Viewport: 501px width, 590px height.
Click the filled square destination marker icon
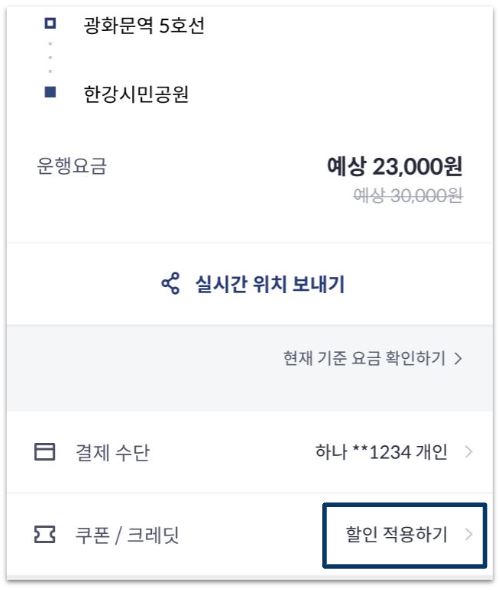pyautogui.click(x=50, y=92)
